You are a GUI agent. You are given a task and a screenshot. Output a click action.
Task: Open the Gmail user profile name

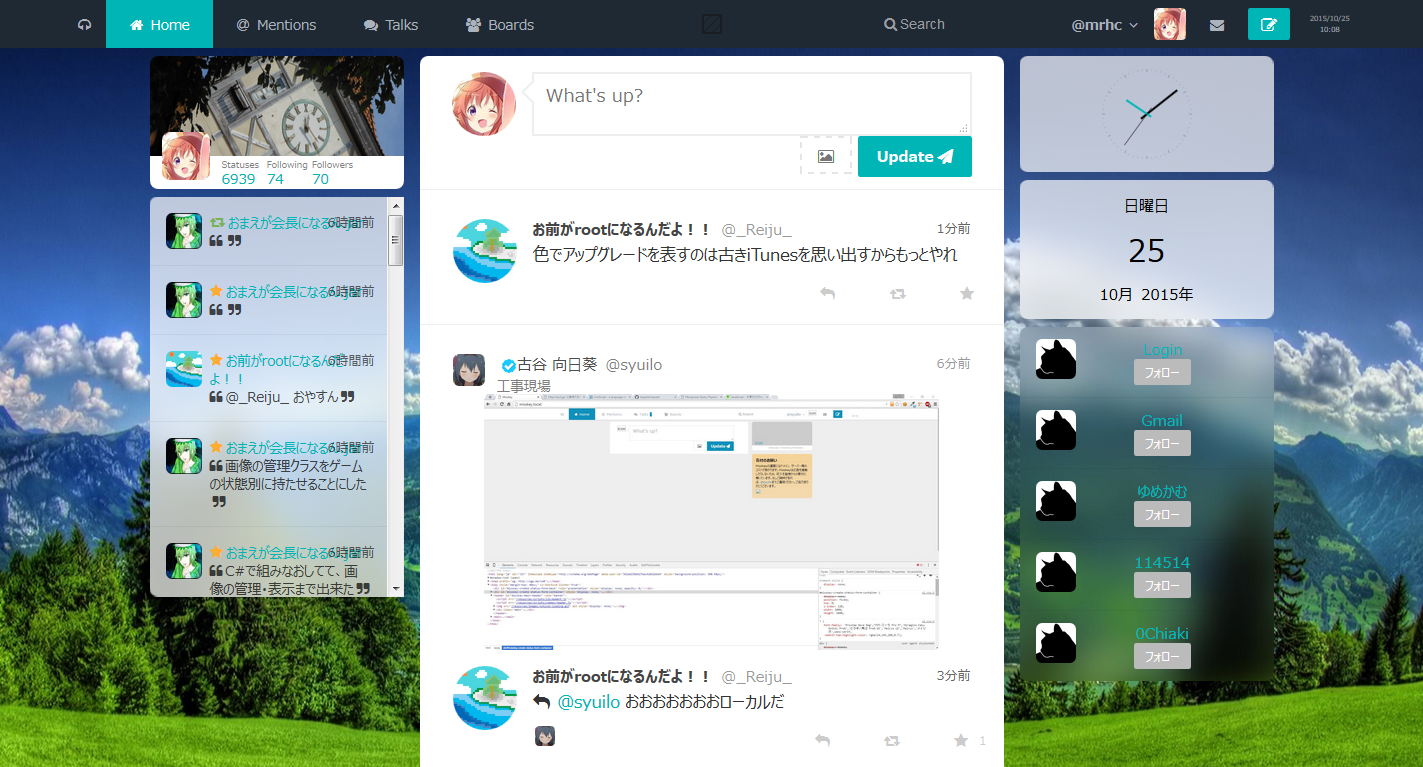[x=1162, y=421]
